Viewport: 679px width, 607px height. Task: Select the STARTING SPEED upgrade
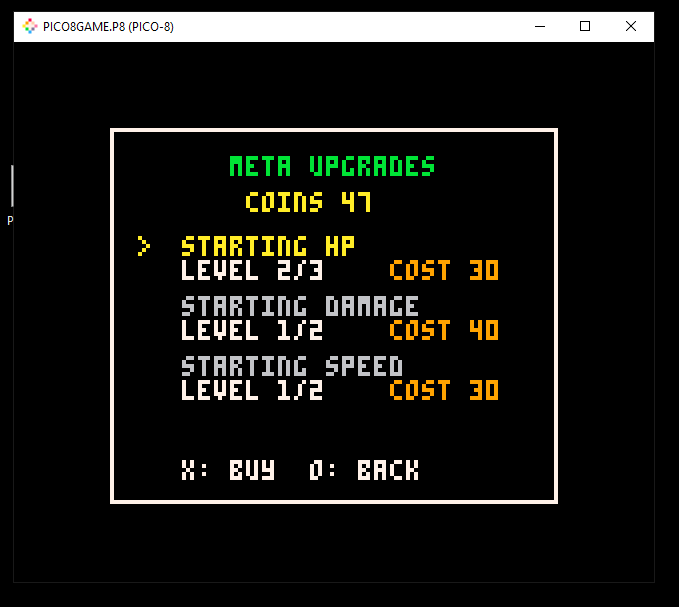pos(292,366)
